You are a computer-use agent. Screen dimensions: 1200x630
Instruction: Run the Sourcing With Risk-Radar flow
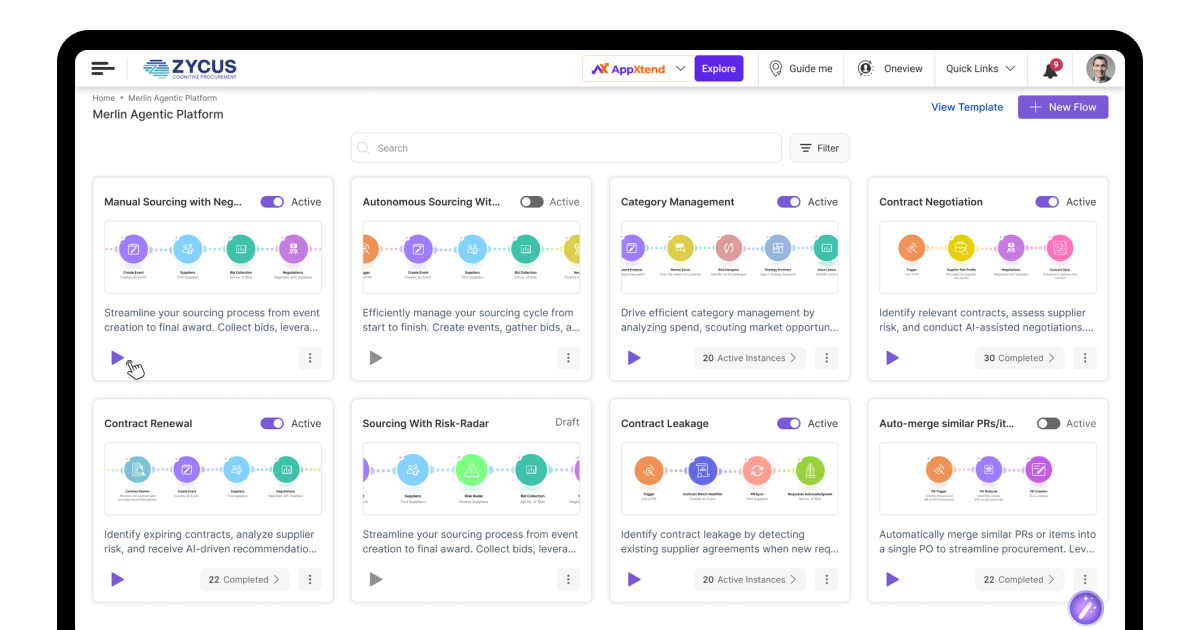[x=376, y=579]
